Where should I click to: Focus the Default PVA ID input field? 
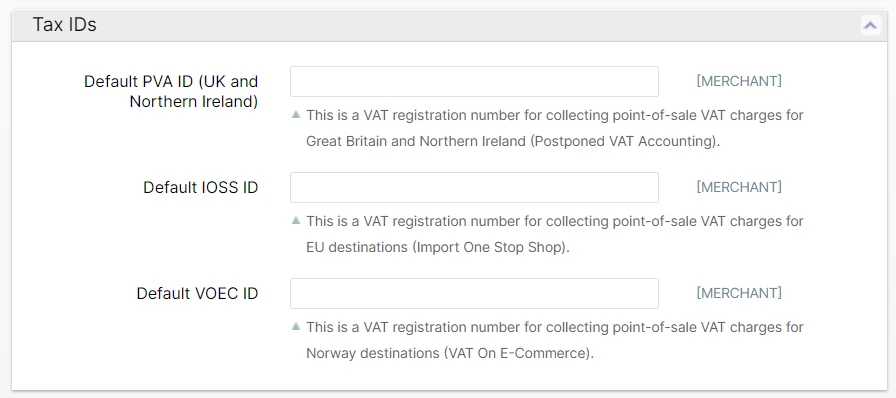pos(474,82)
